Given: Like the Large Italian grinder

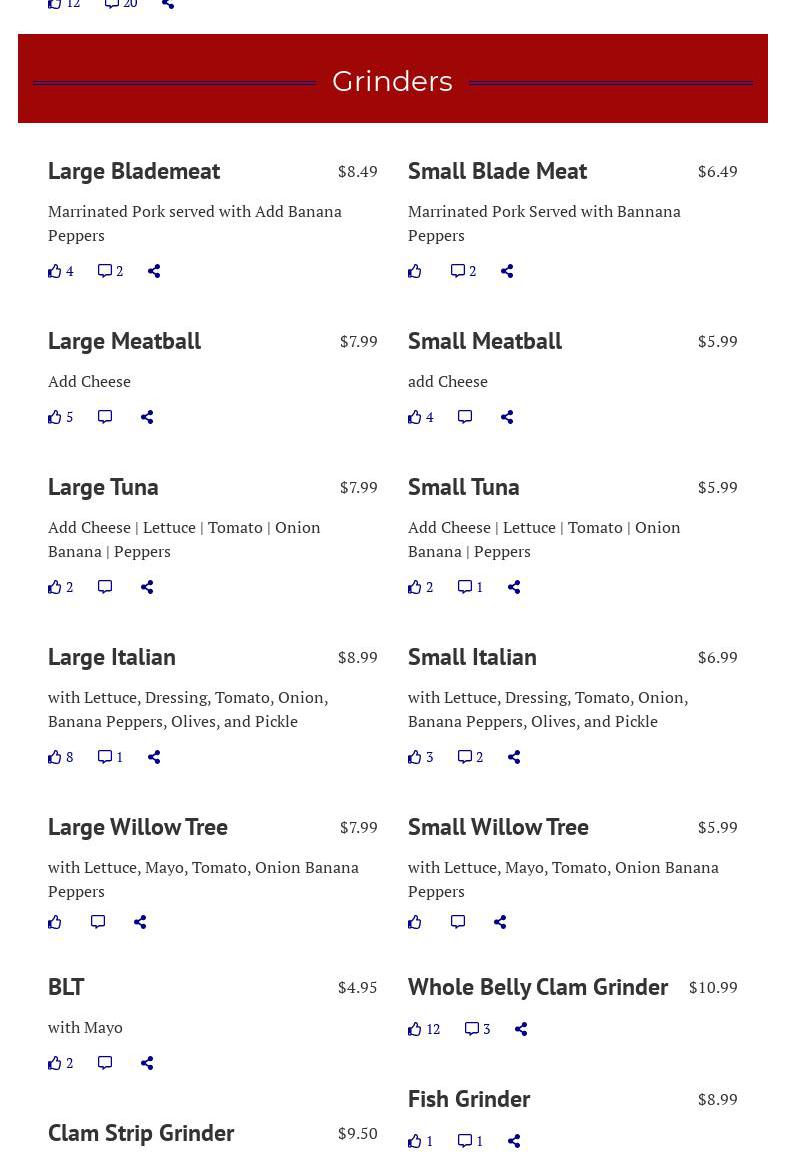Looking at the screenshot, I should 61,757.
